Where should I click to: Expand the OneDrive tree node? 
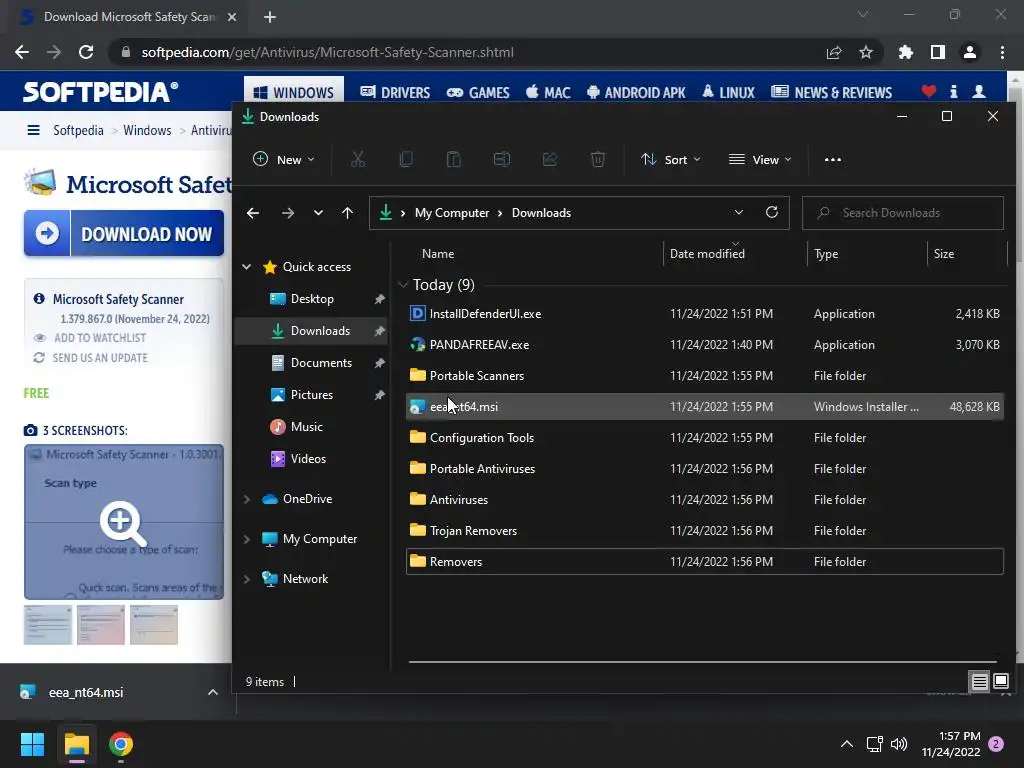[x=247, y=499]
